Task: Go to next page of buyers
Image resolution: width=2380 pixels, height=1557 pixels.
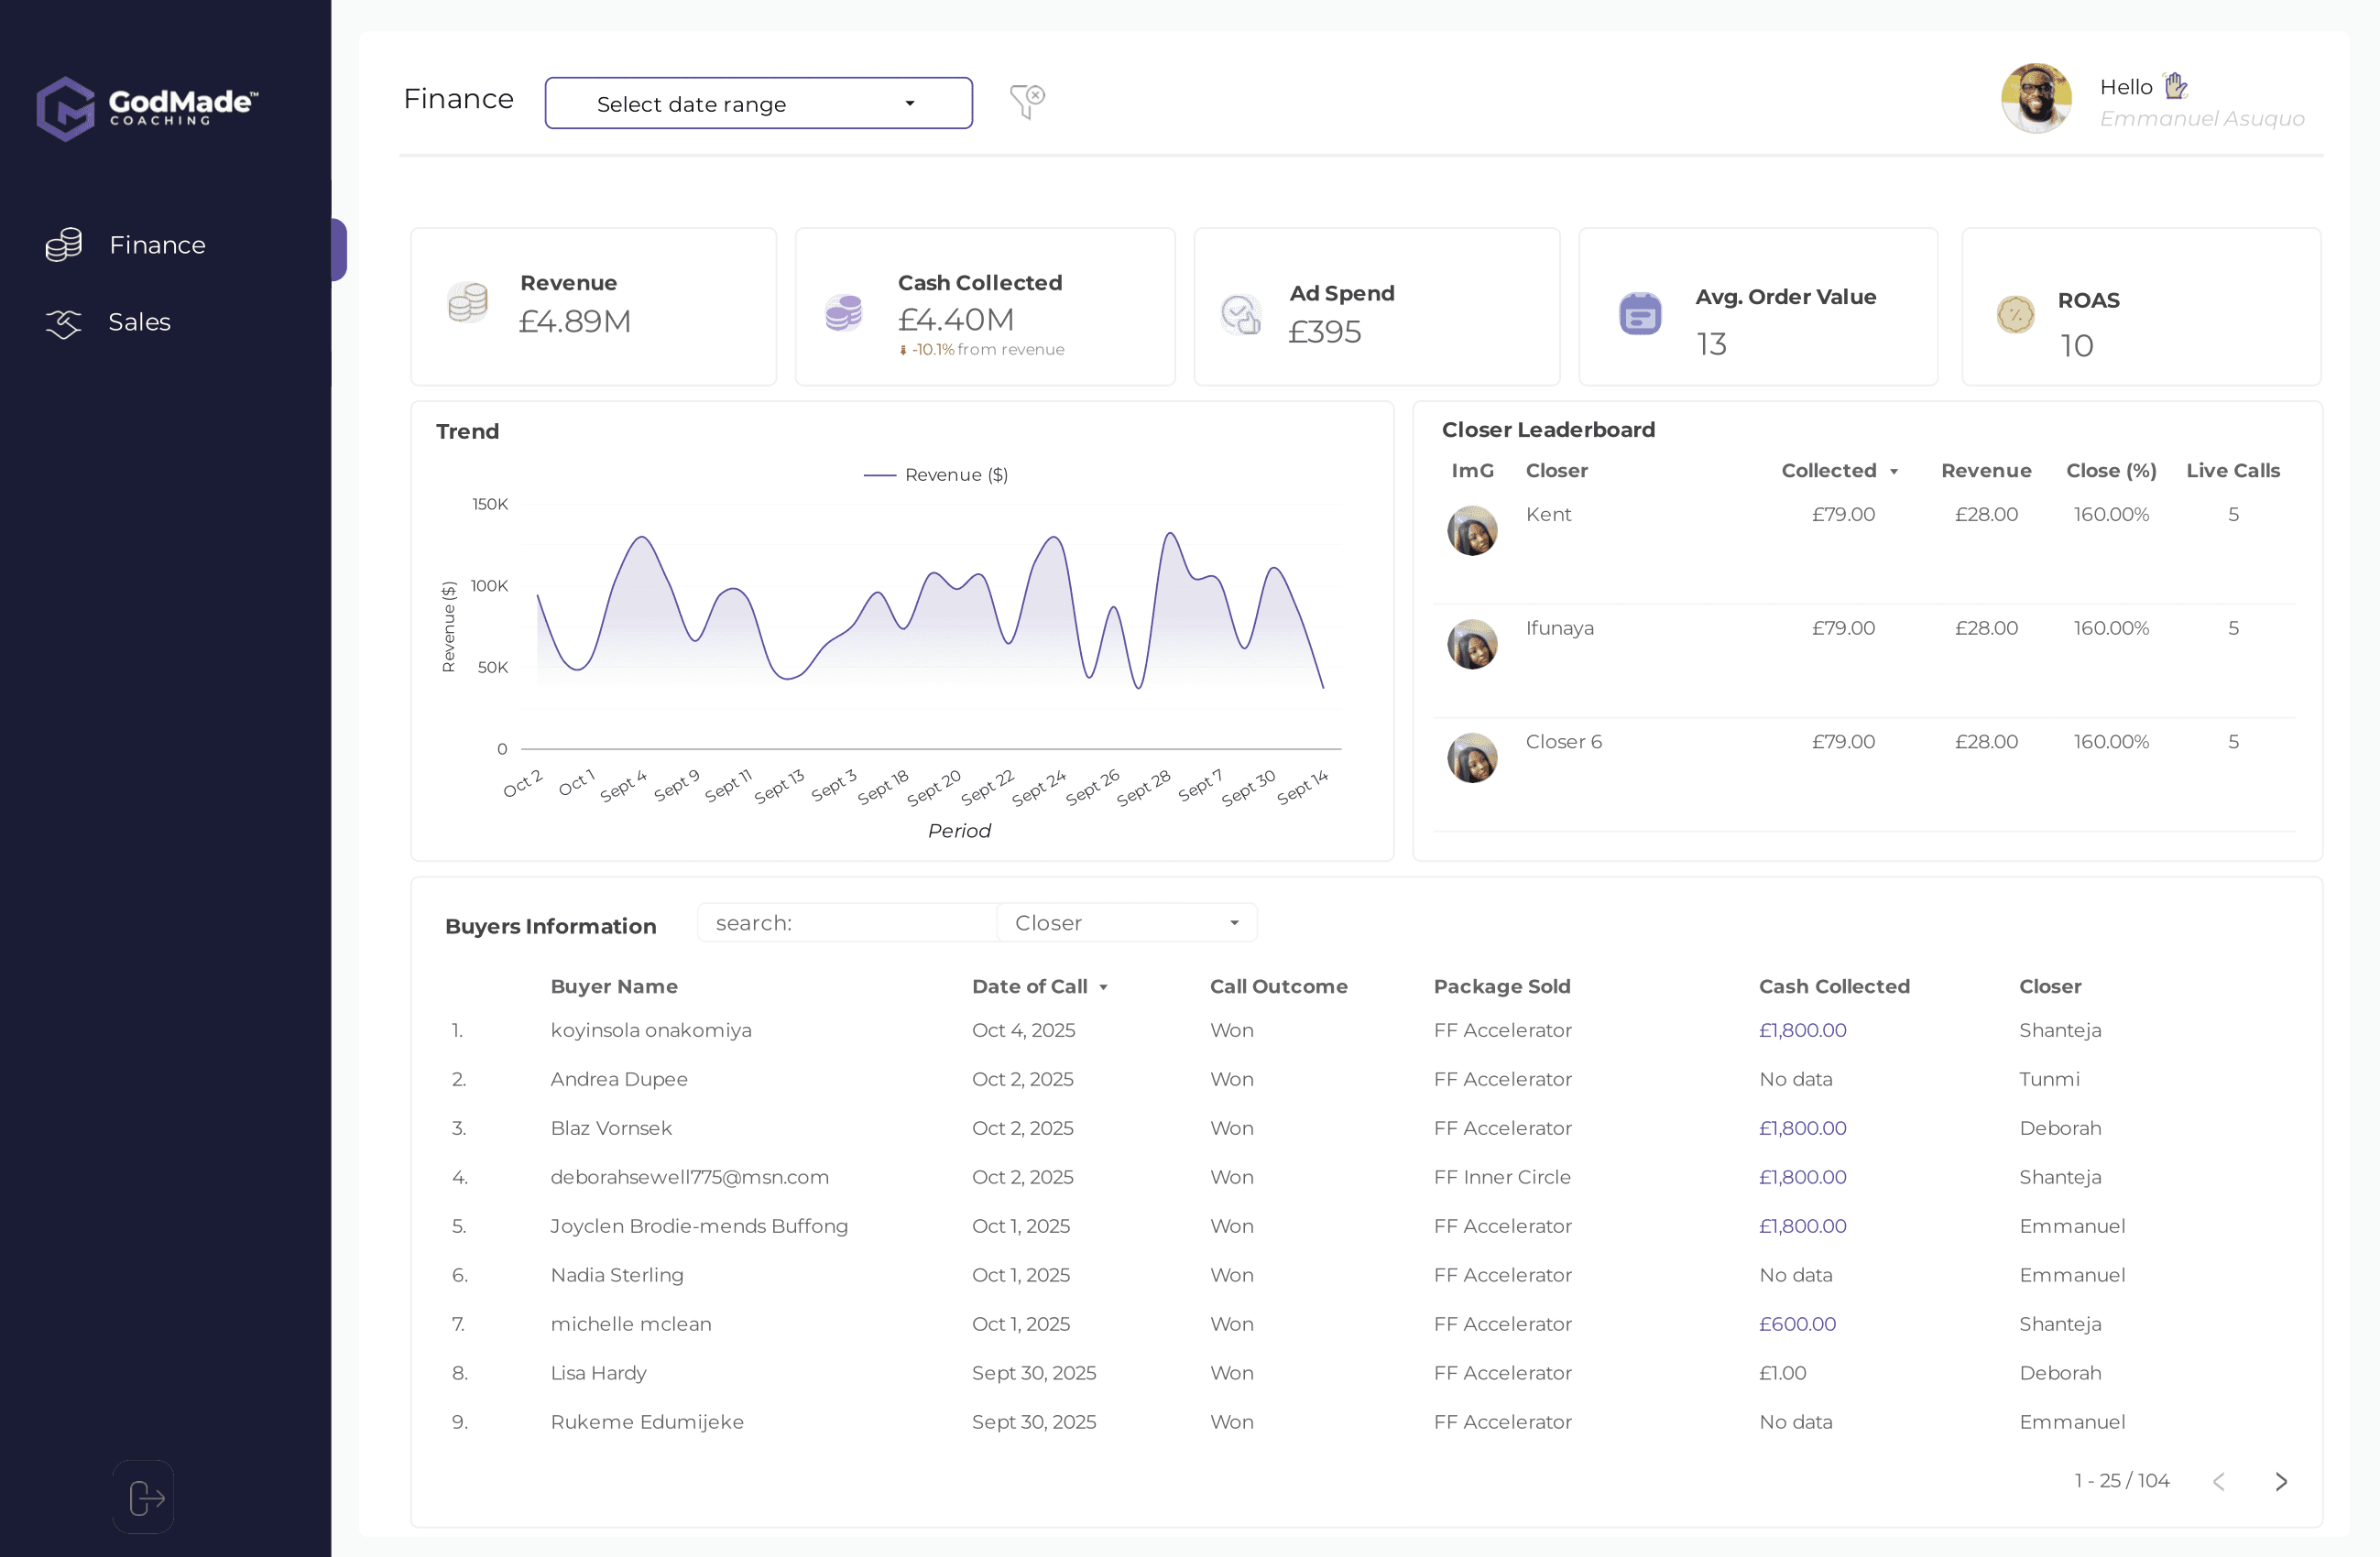Action: coord(2281,1481)
